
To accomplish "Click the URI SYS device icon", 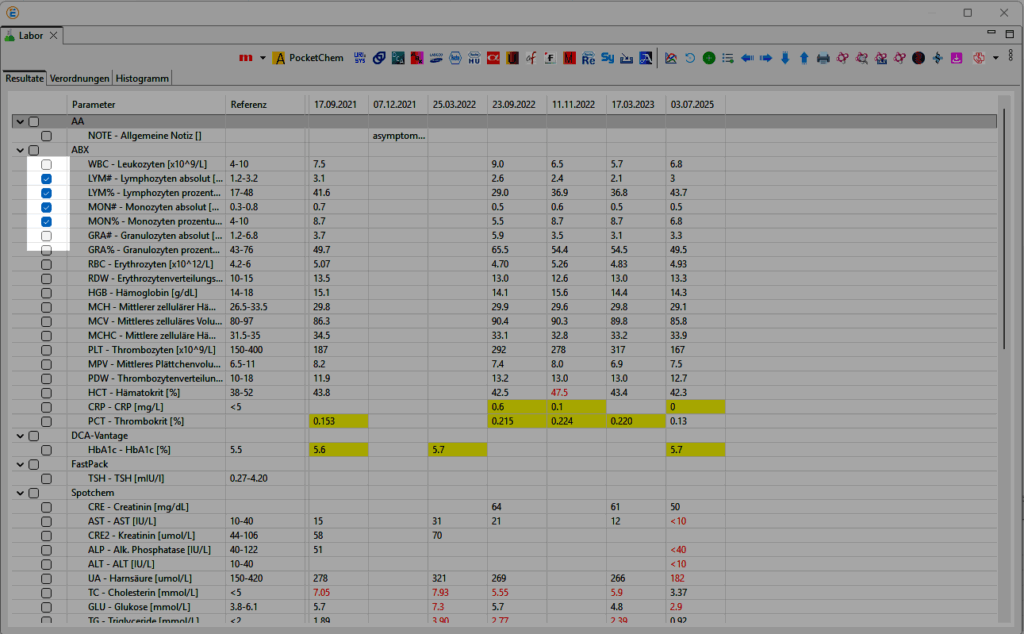I will click(361, 58).
